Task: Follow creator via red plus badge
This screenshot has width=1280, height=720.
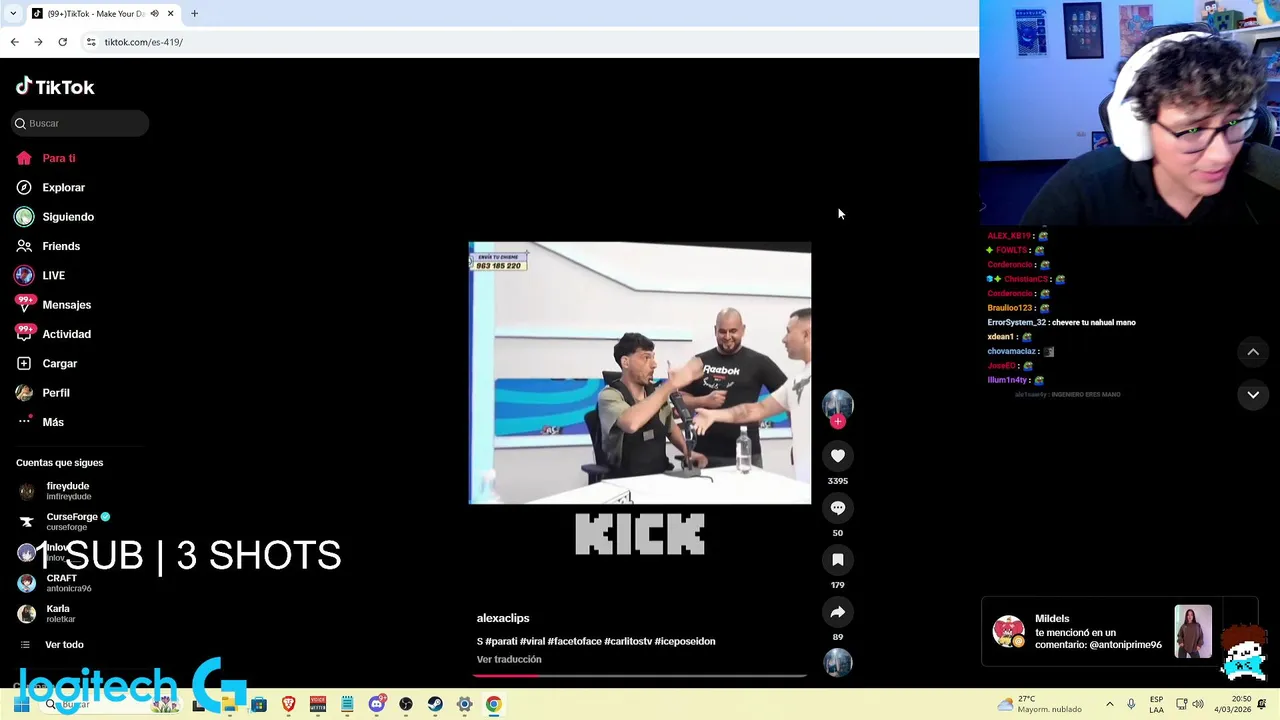Action: pos(838,422)
